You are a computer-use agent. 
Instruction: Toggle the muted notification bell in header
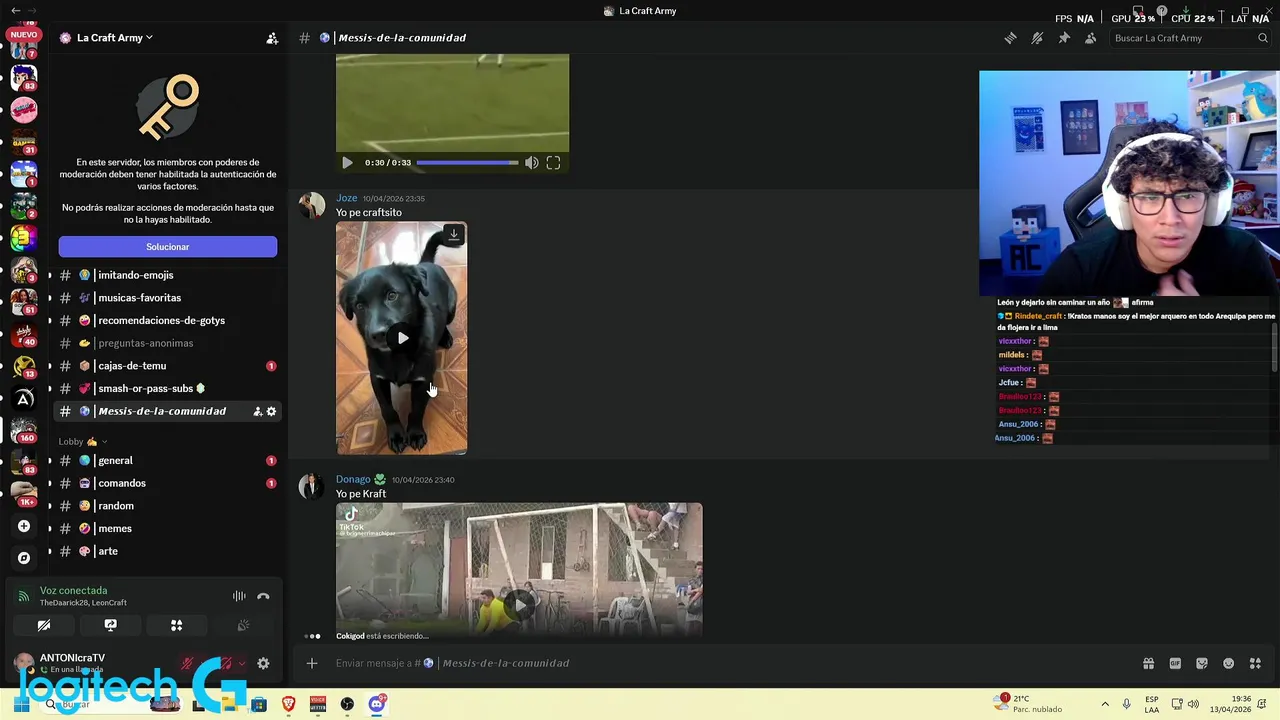tap(1037, 38)
